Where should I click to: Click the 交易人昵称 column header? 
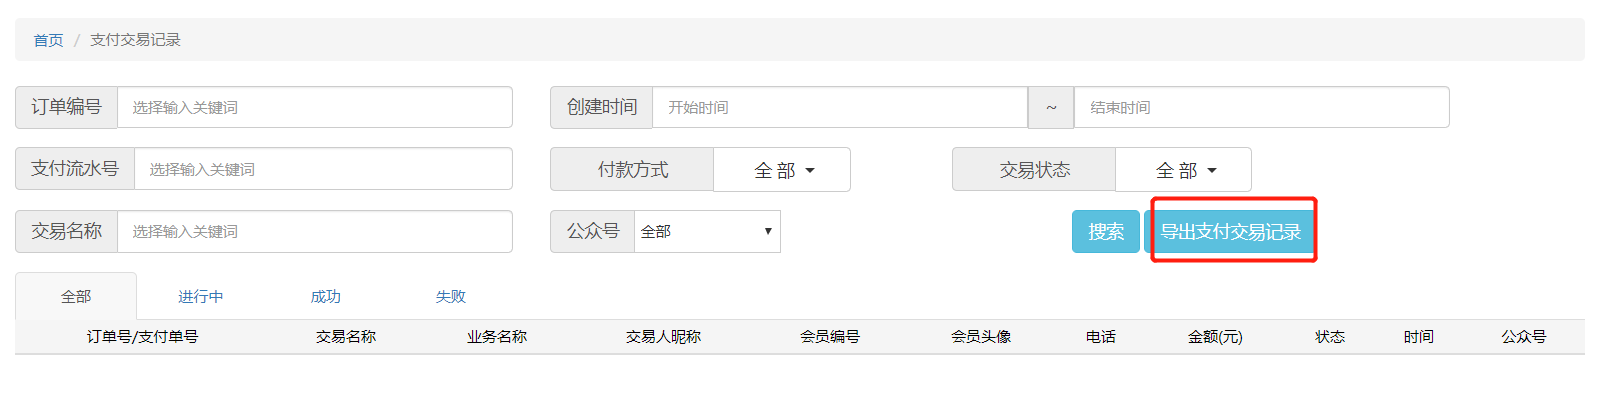click(663, 337)
